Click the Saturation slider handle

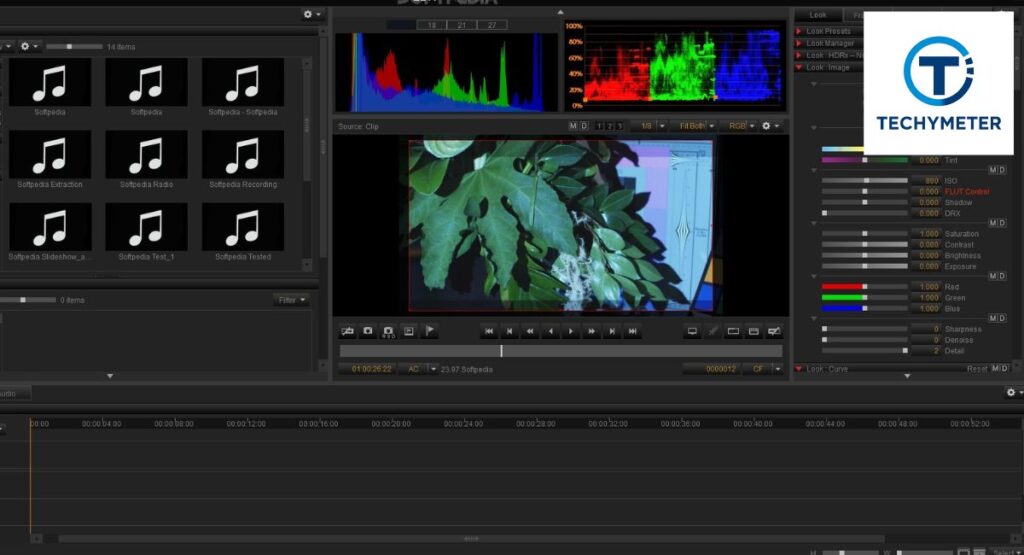865,234
